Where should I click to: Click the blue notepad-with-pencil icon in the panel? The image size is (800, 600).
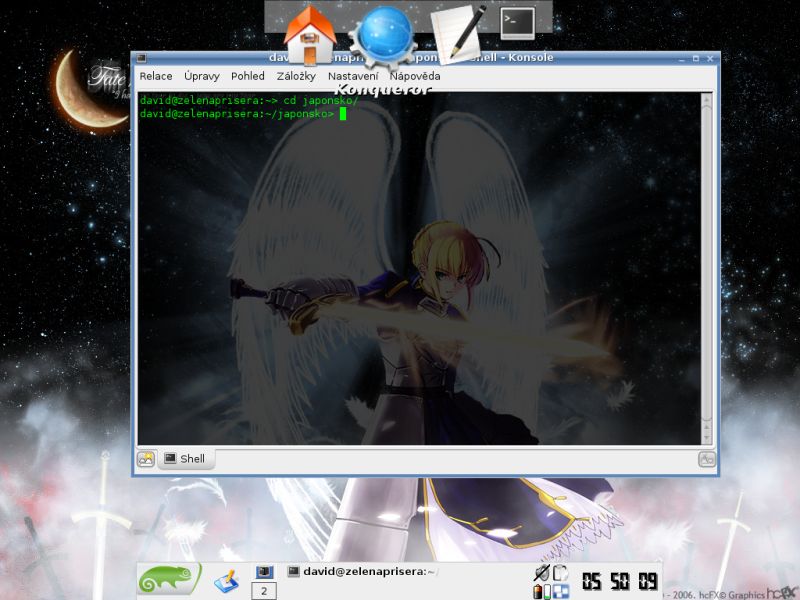click(227, 581)
